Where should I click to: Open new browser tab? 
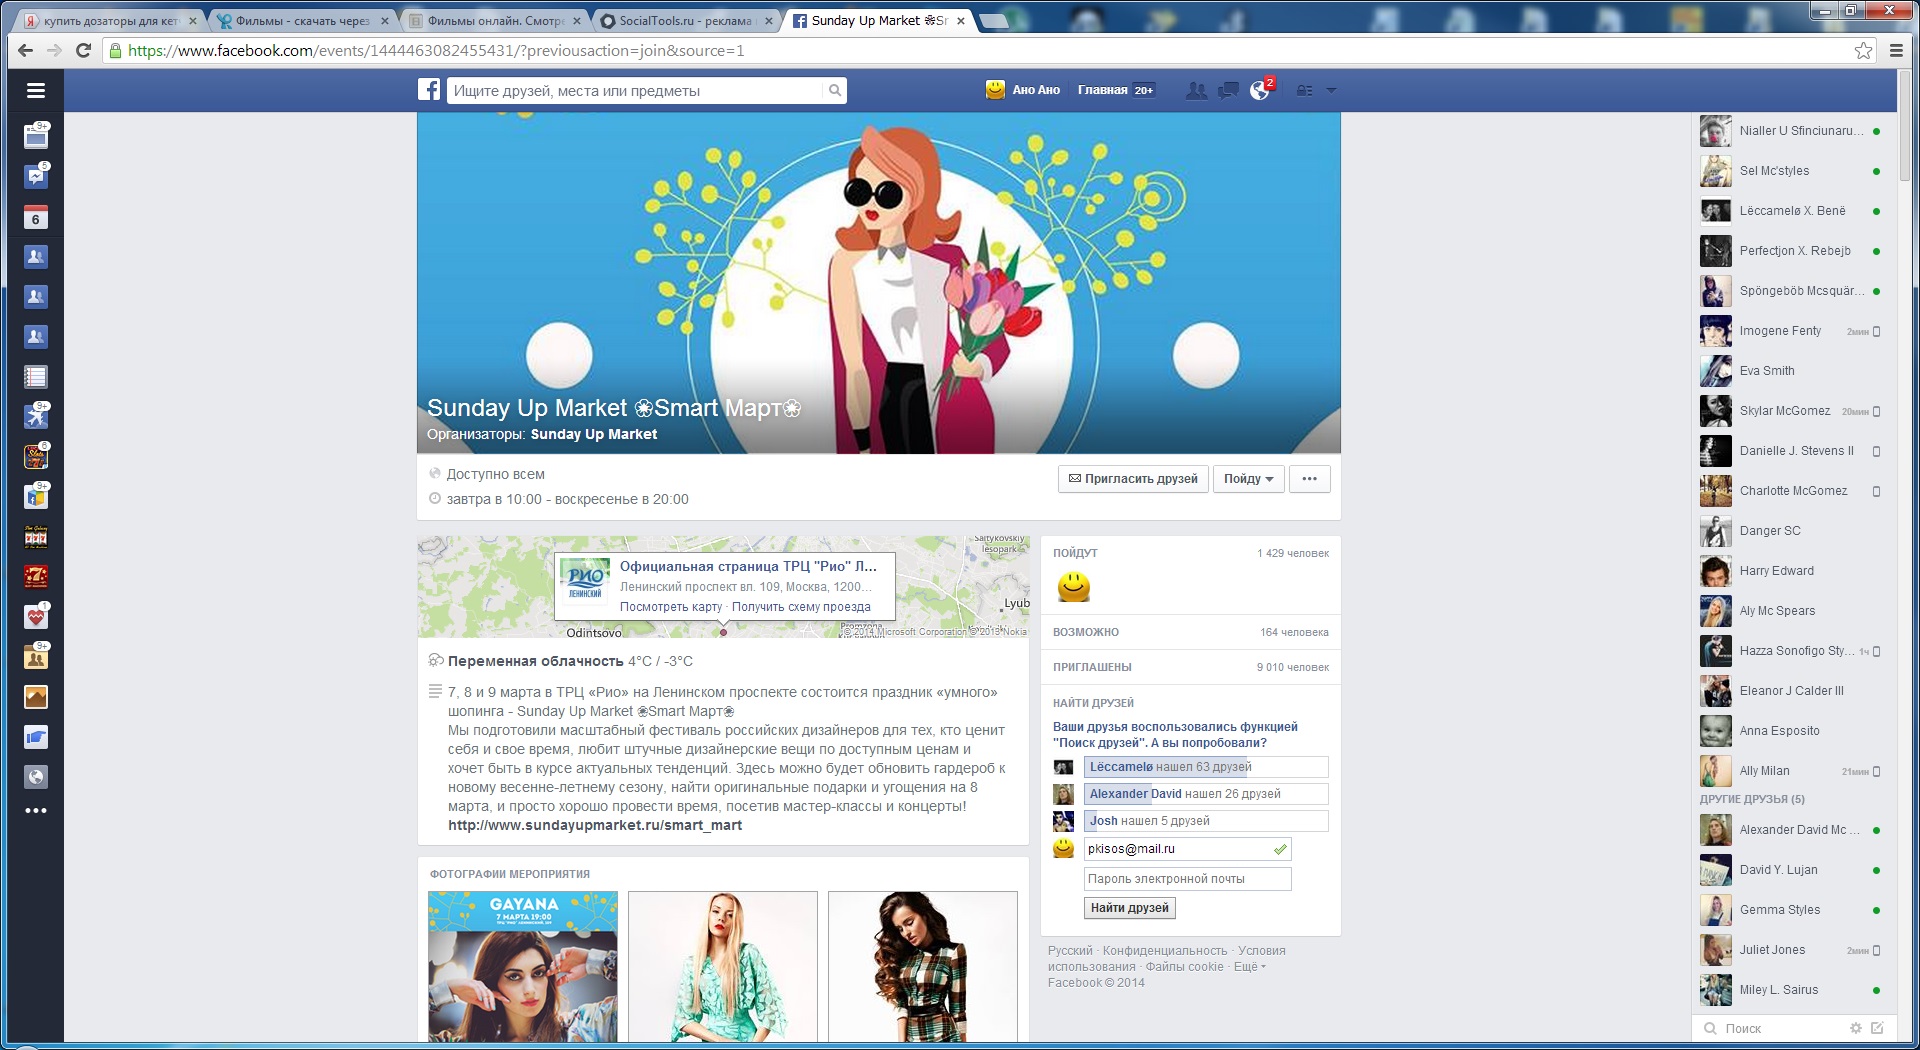tap(993, 21)
